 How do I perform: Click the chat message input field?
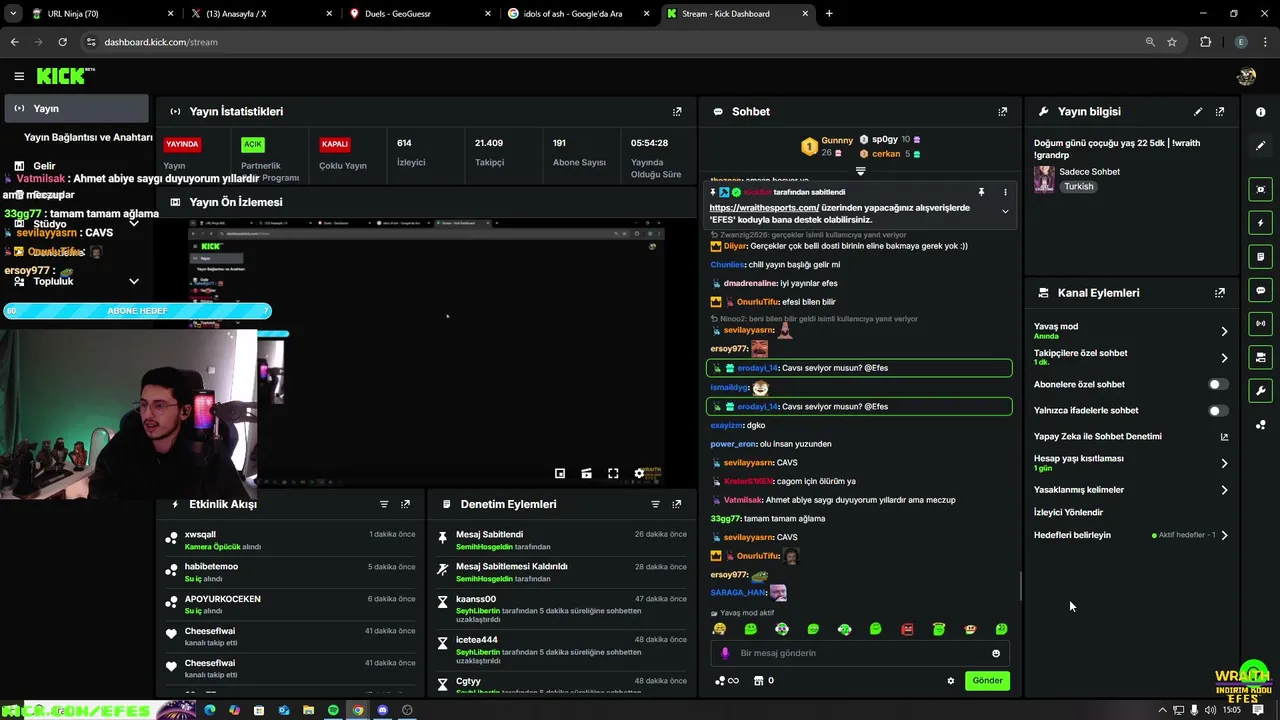click(x=860, y=653)
